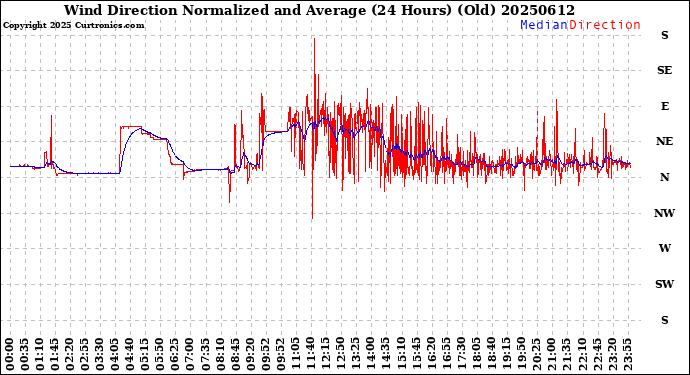Click the 12:15 time axis label
The height and width of the screenshot is (375, 690).
click(326, 354)
